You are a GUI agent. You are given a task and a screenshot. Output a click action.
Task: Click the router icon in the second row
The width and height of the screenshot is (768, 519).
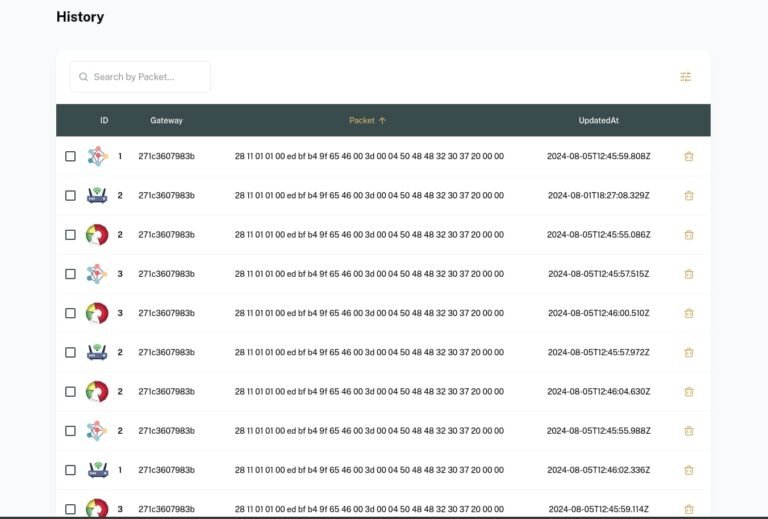97,195
